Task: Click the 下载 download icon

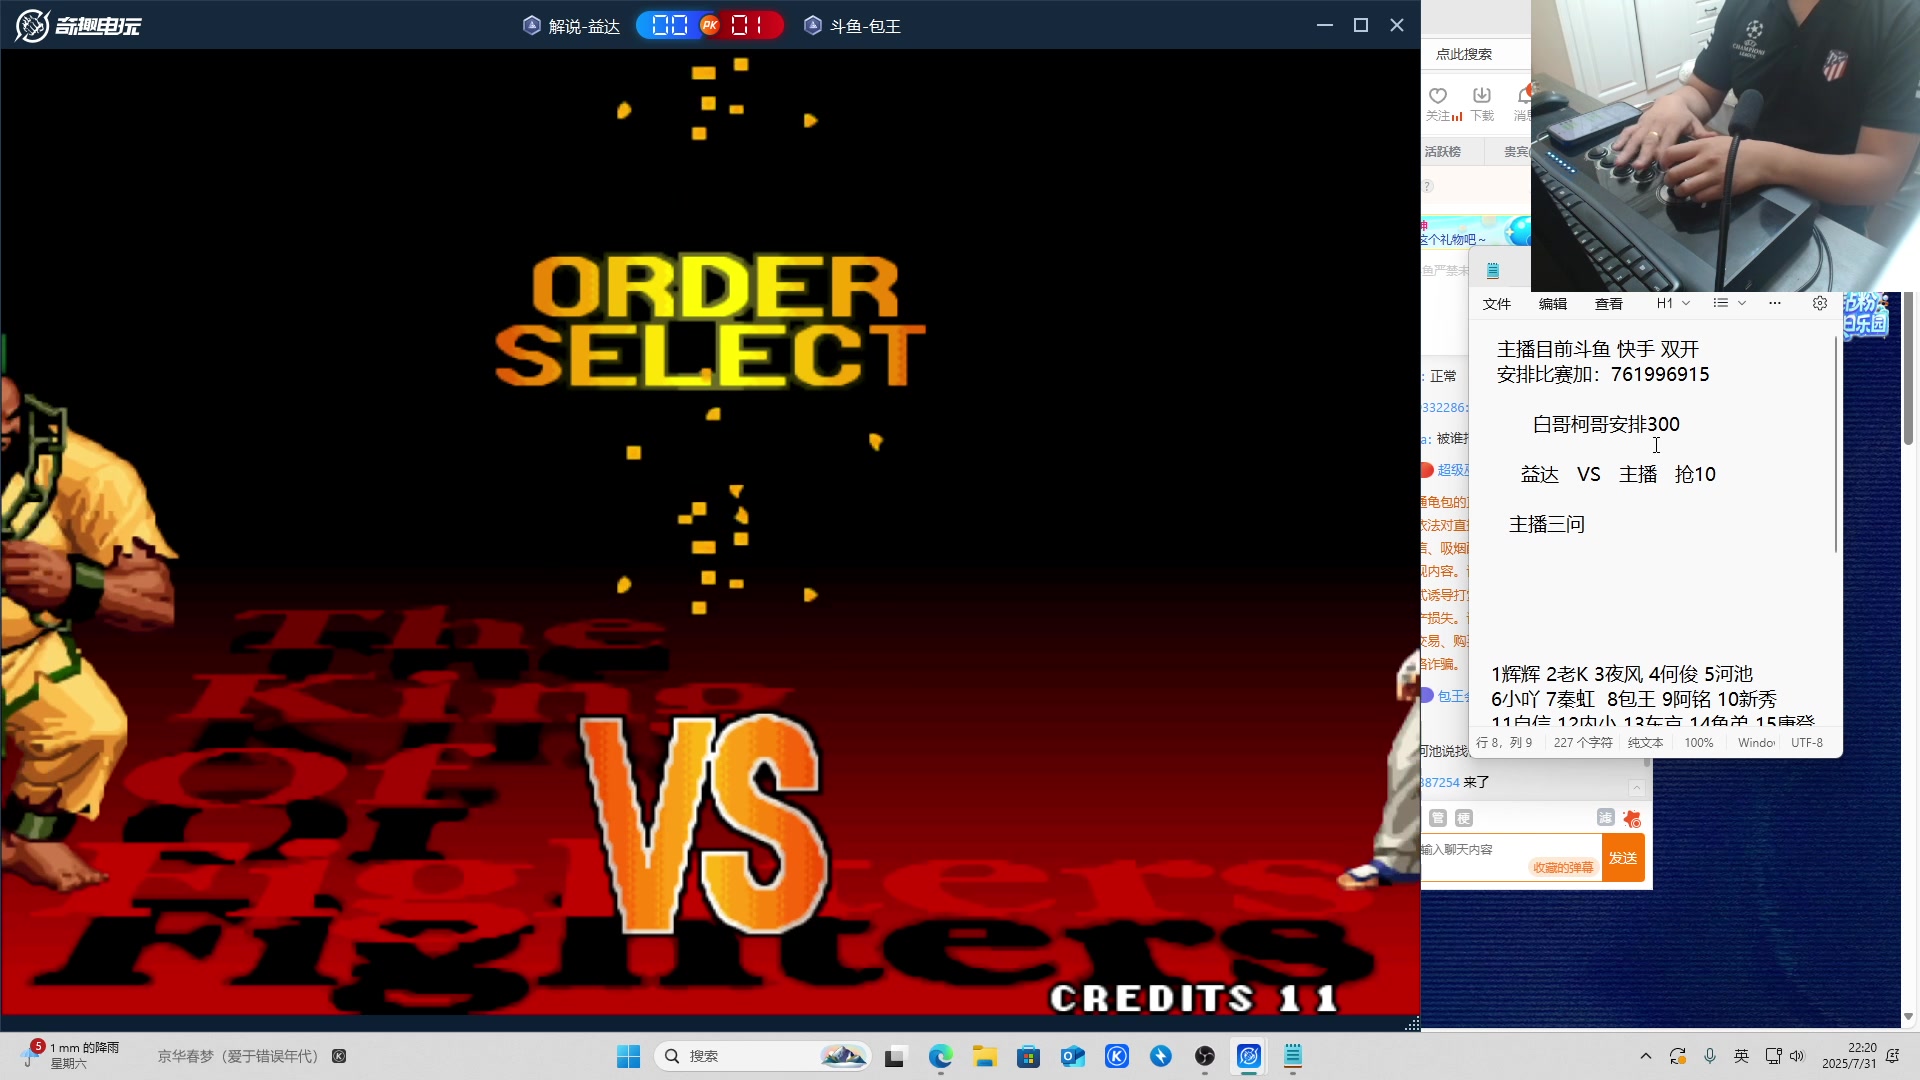Action: coord(1482,95)
